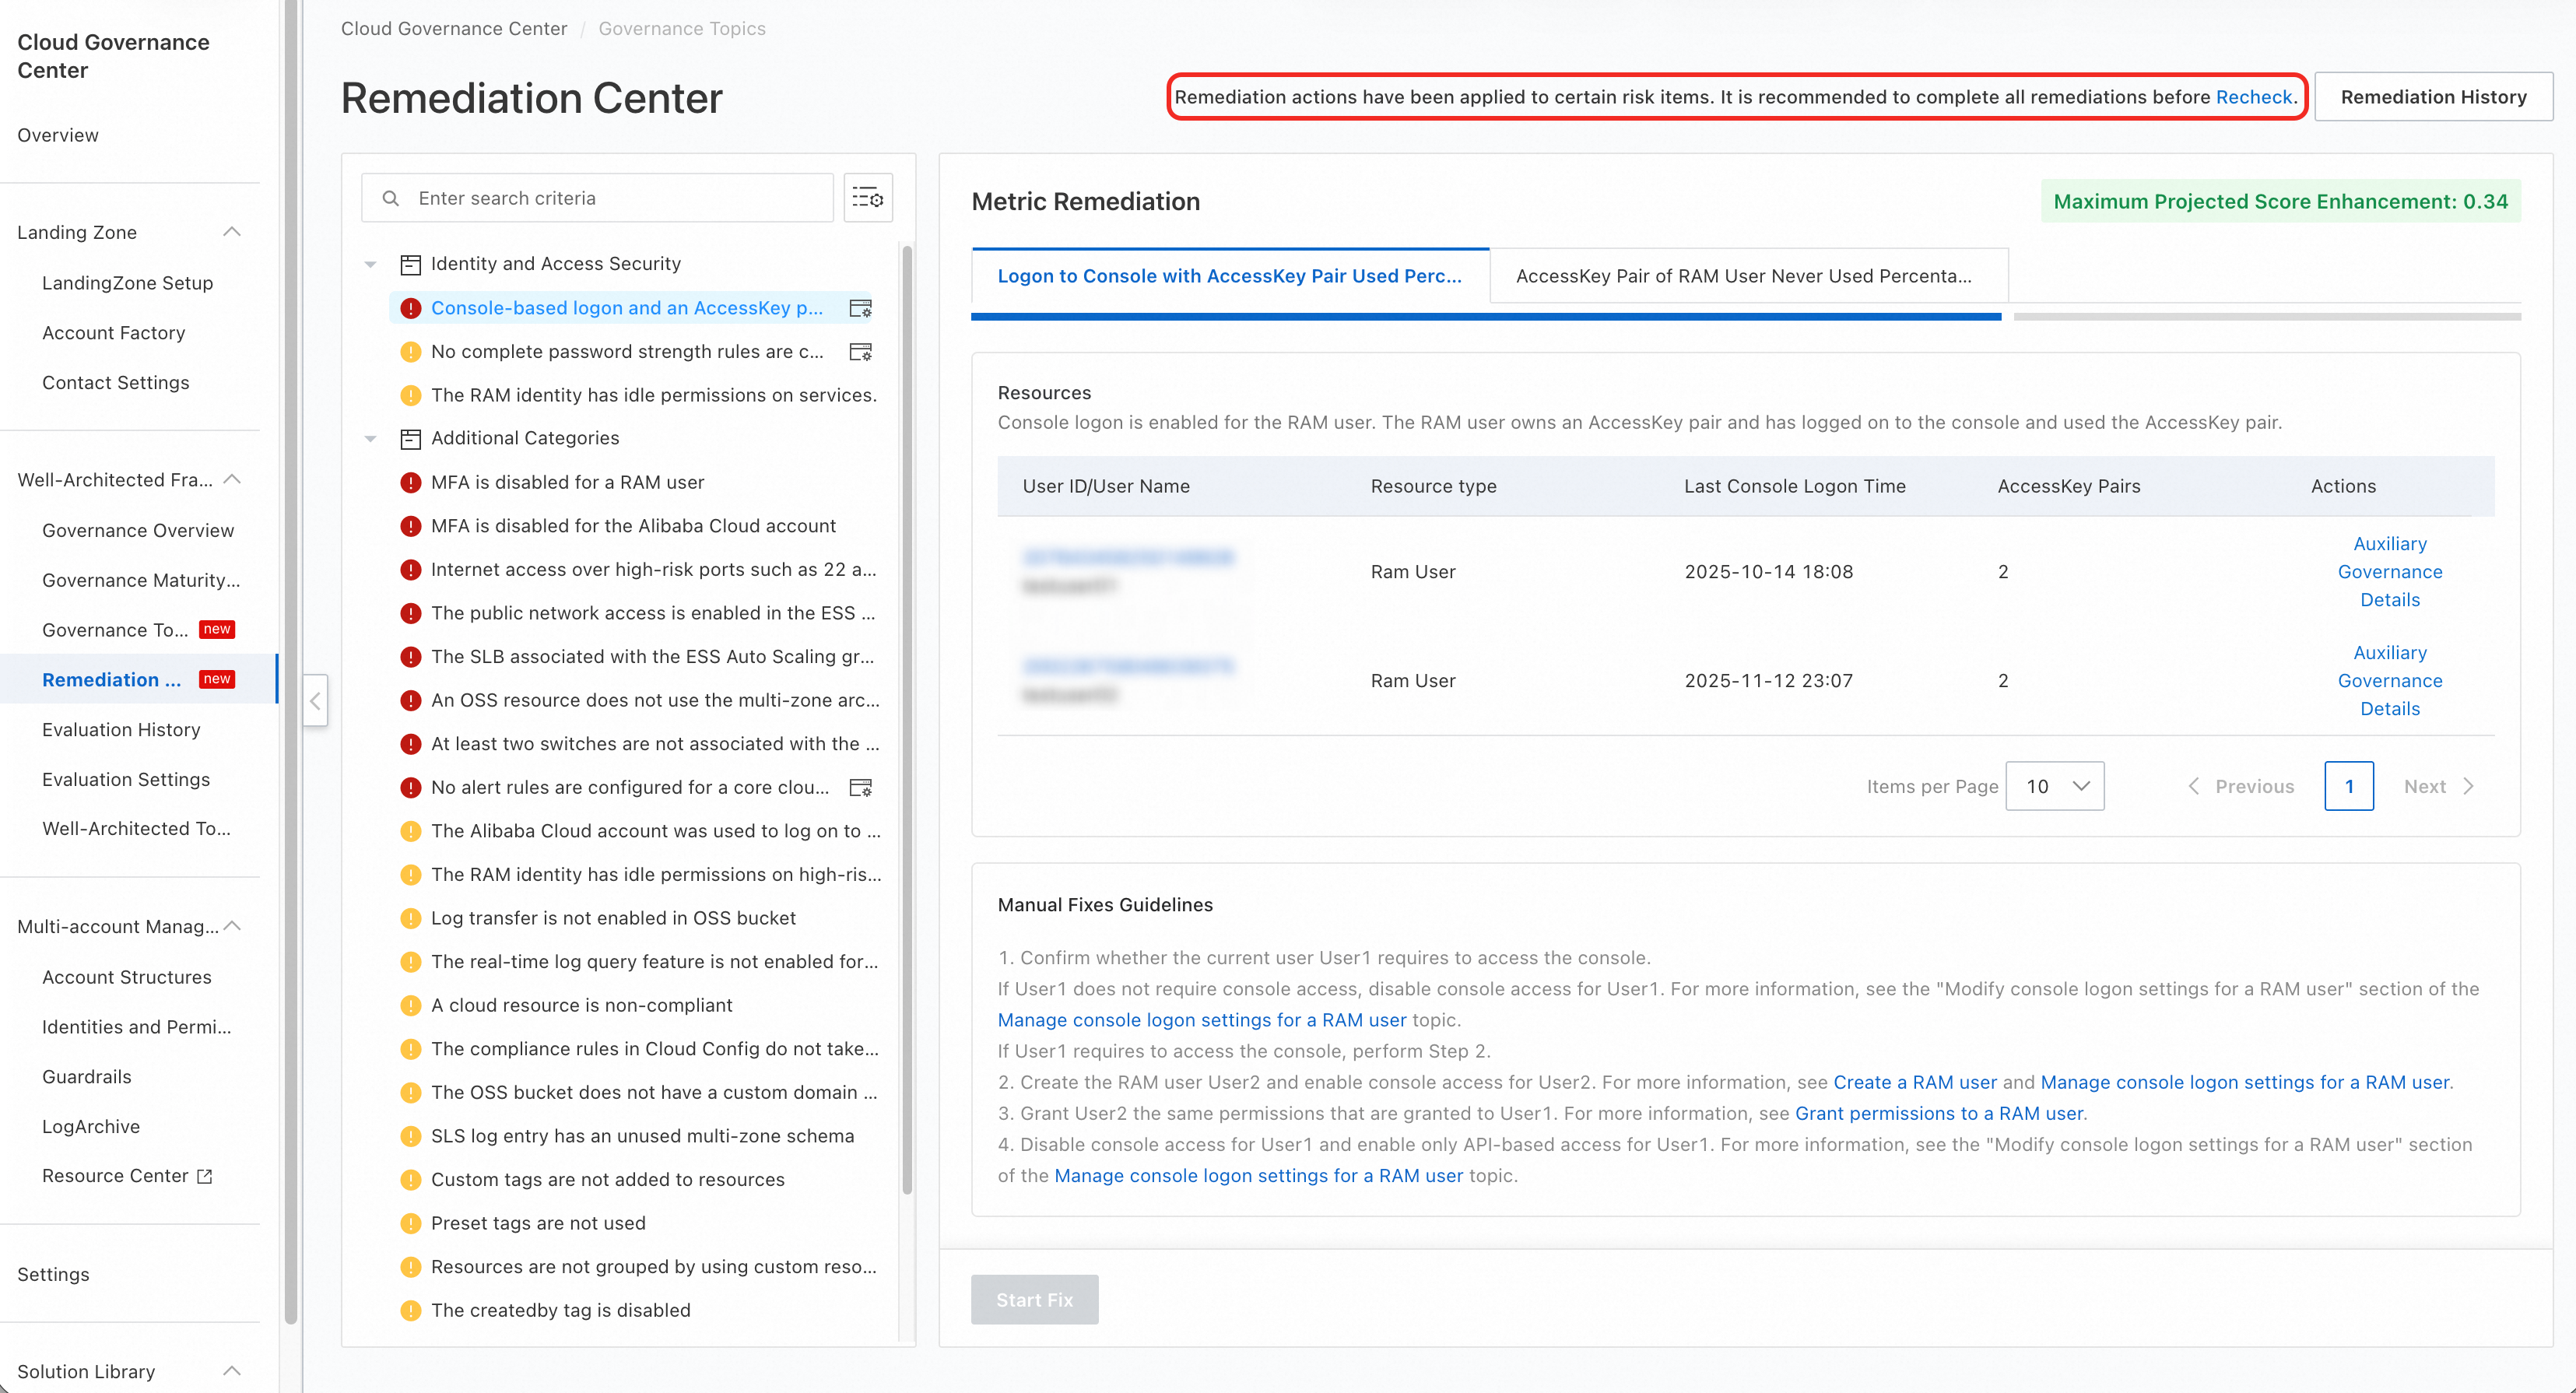Open Evaluation History in the sidebar
2576x1393 pixels.
pos(121,729)
